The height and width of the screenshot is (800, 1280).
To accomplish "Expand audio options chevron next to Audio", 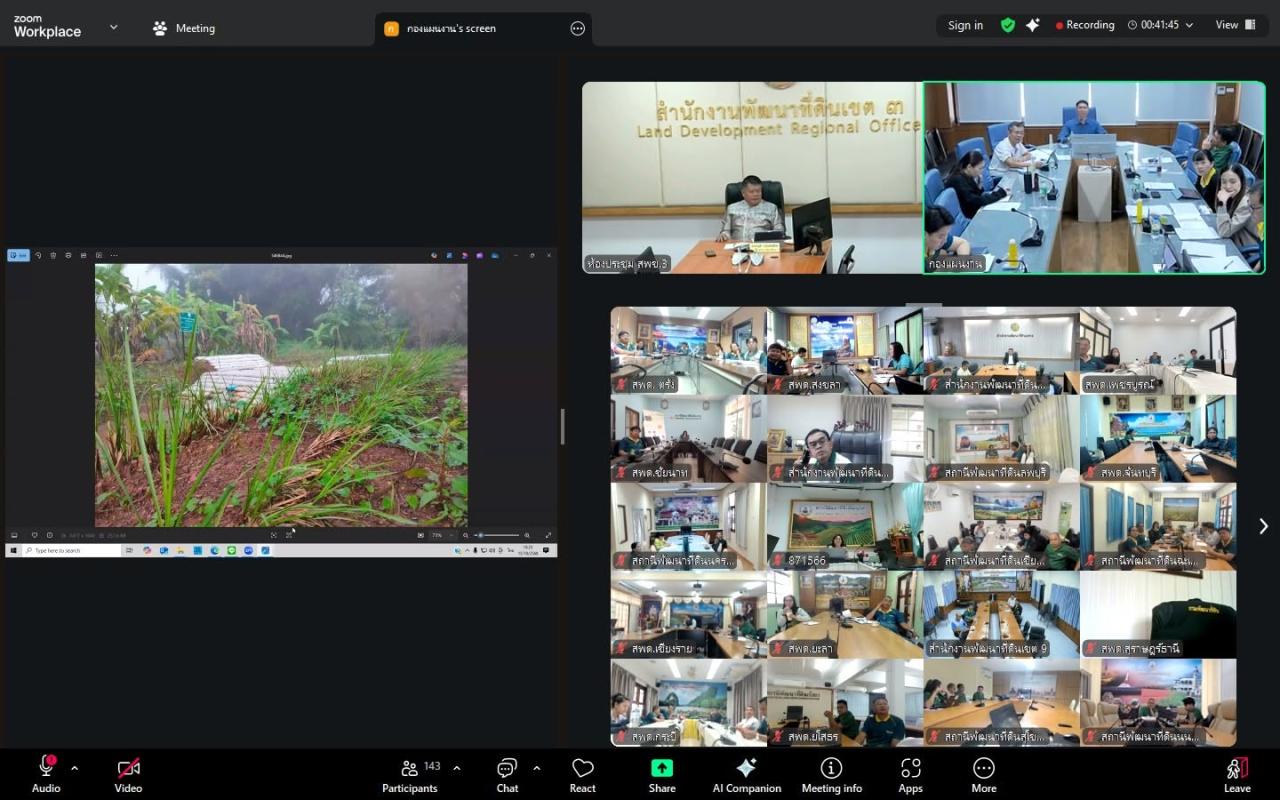I will [74, 768].
